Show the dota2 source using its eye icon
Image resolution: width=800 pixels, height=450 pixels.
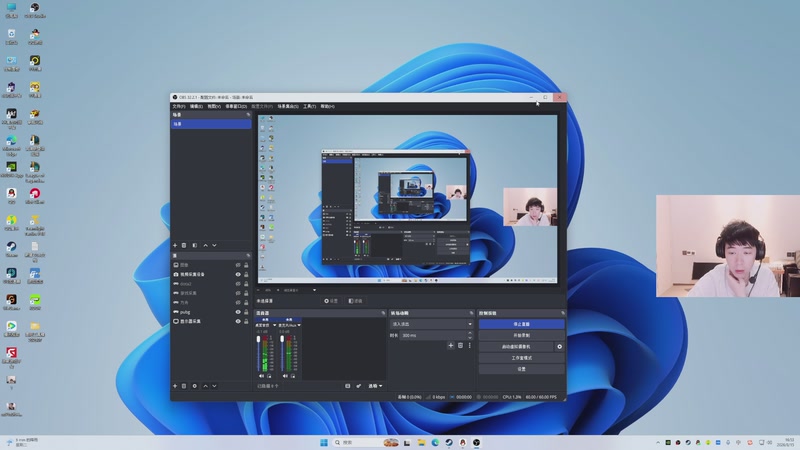coord(238,284)
